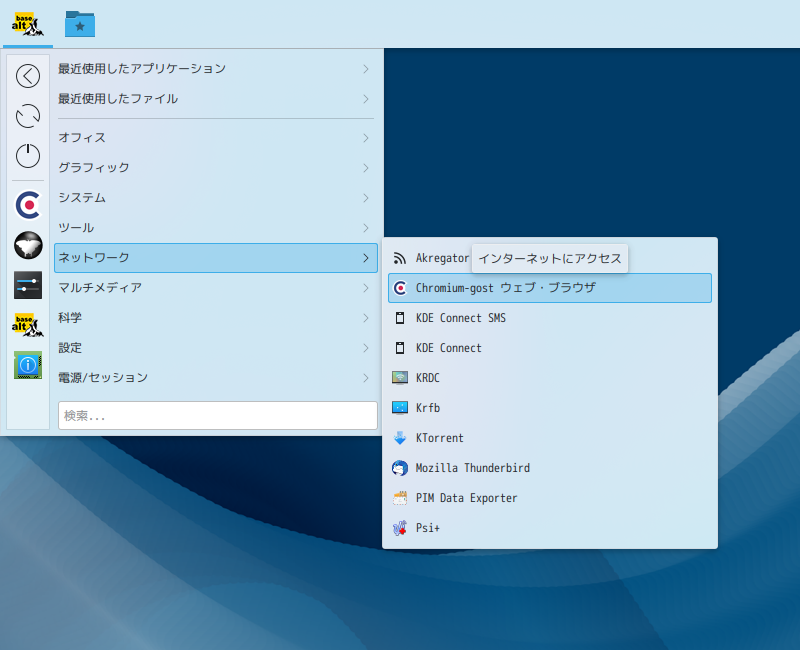Screen dimensions: 800x650
Task: Click the PIM Data Exporter icon
Action: pos(400,498)
